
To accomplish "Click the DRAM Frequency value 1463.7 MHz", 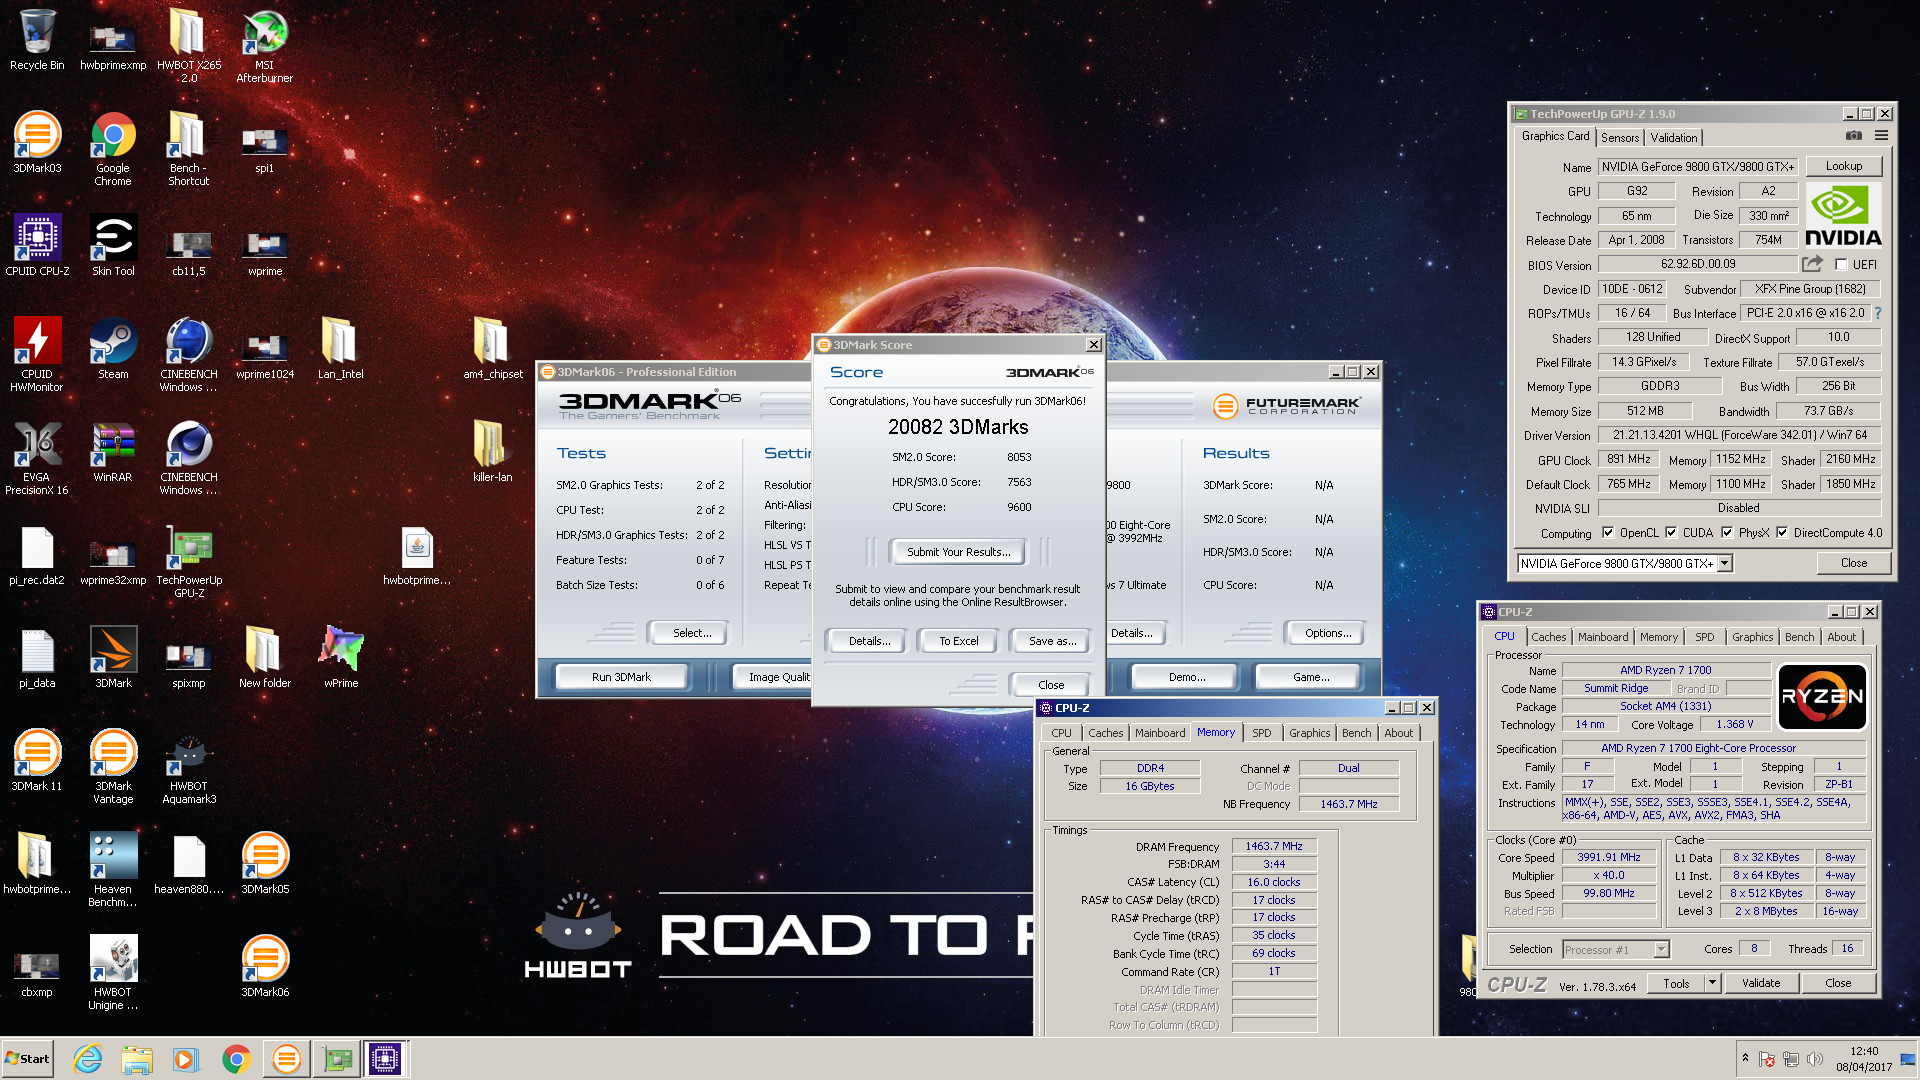I will tap(1274, 846).
